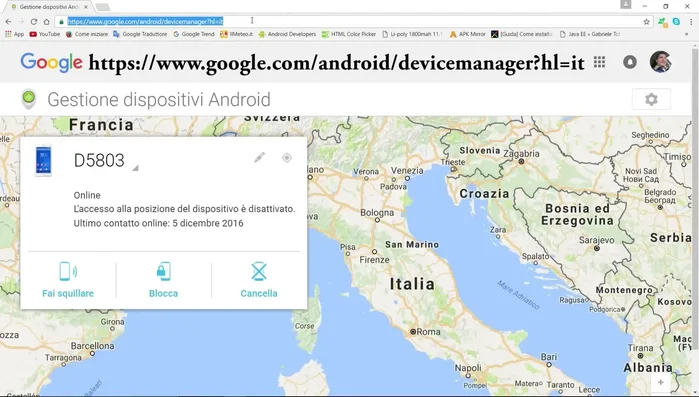This screenshot has height=397, width=699.
Task: Click Venezia on the map
Action: click(x=407, y=171)
